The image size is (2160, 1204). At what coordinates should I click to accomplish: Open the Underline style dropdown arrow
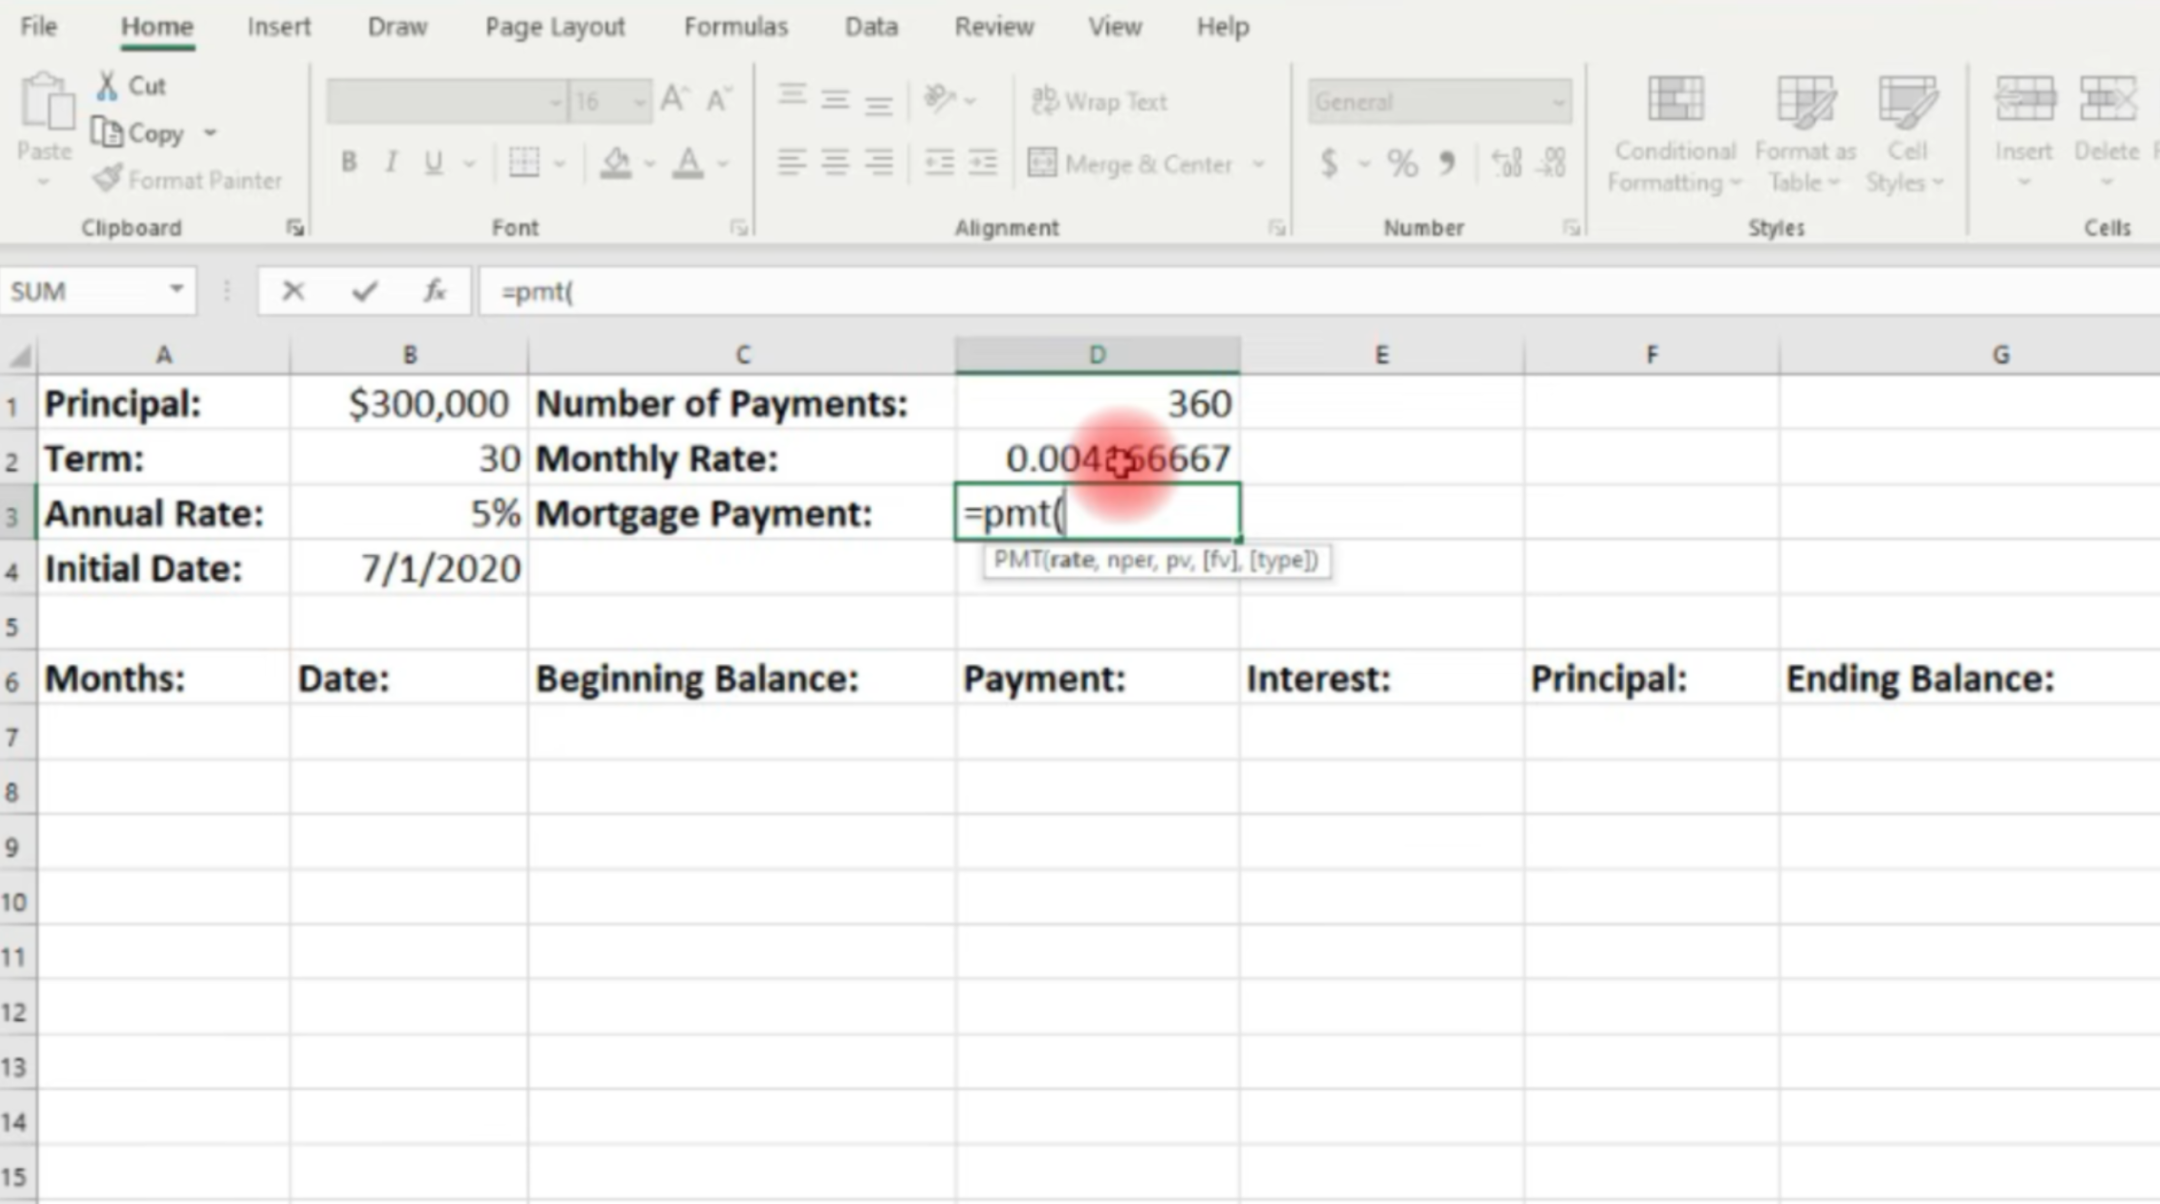pyautogui.click(x=469, y=163)
